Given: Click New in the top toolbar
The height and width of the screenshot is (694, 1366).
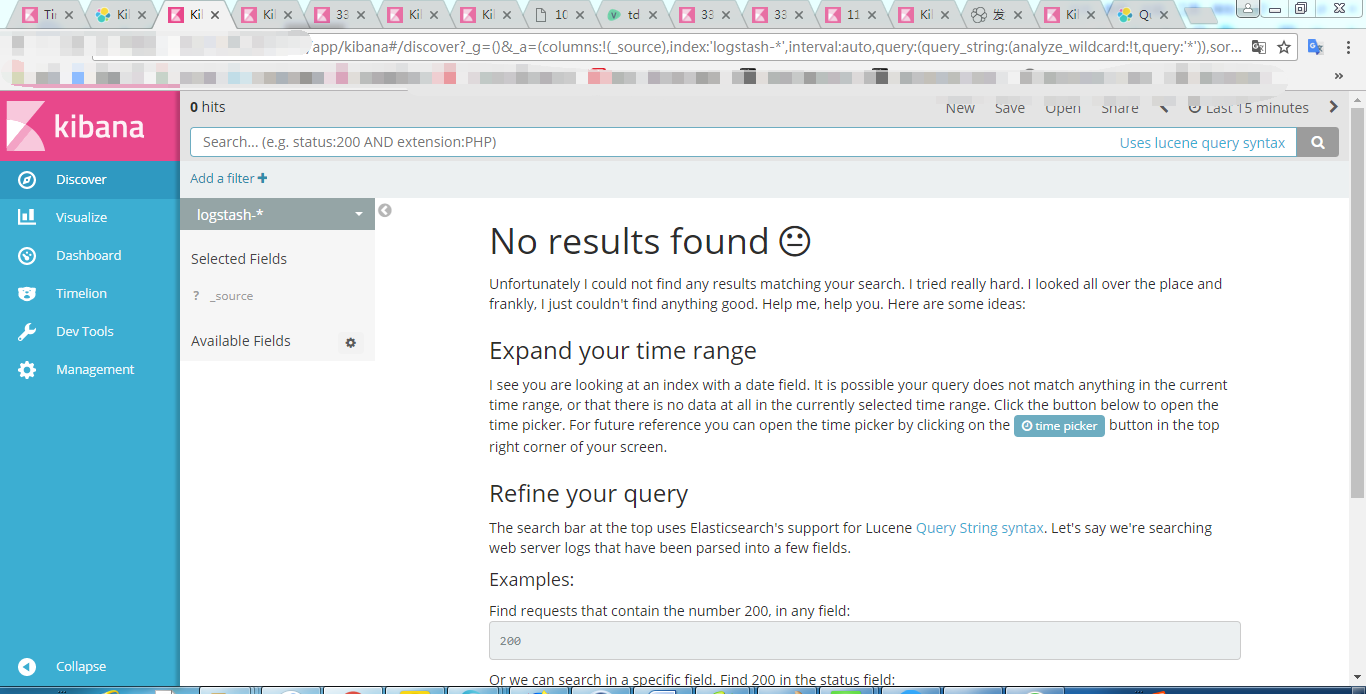Looking at the screenshot, I should 960,108.
